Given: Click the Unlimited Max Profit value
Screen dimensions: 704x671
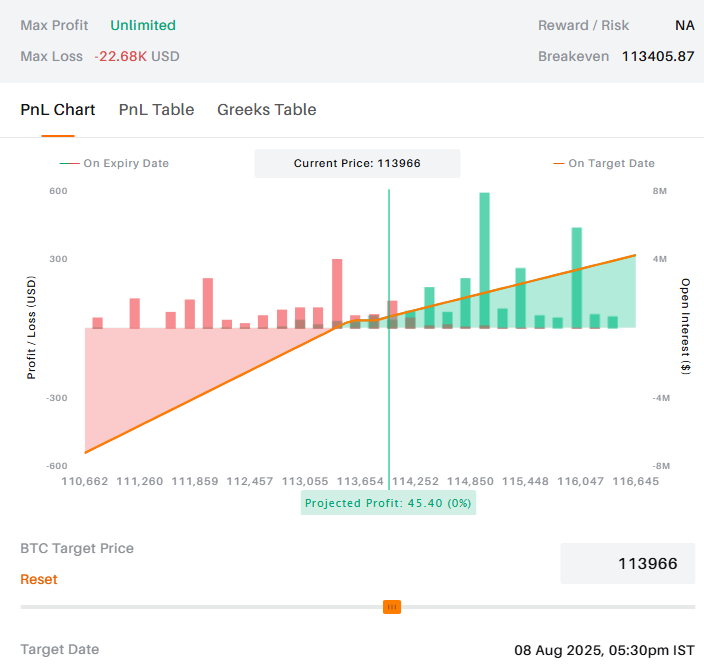Looking at the screenshot, I should click(x=143, y=25).
